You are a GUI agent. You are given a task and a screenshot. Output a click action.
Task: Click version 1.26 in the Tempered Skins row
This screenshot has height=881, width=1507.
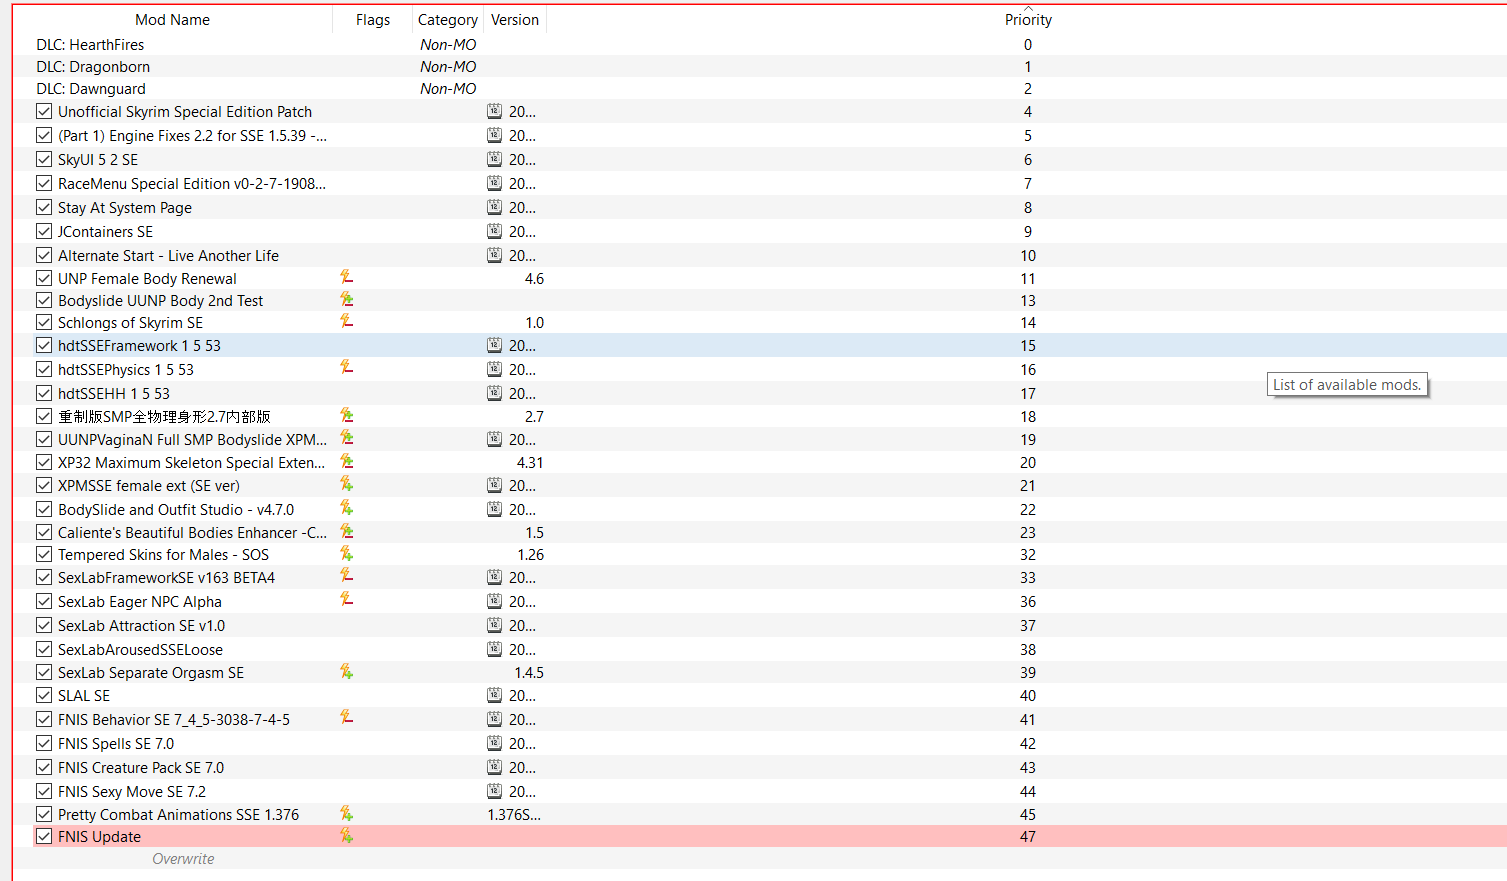point(531,554)
